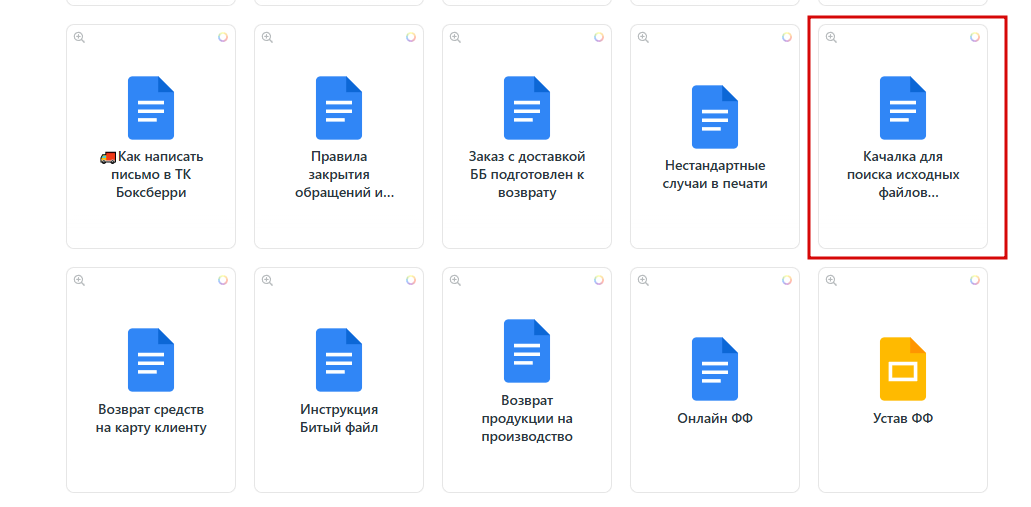This screenshot has width=1031, height=507.
Task: Open document icon for "Качалка для поиска исходных файлов"
Action: coord(903,108)
